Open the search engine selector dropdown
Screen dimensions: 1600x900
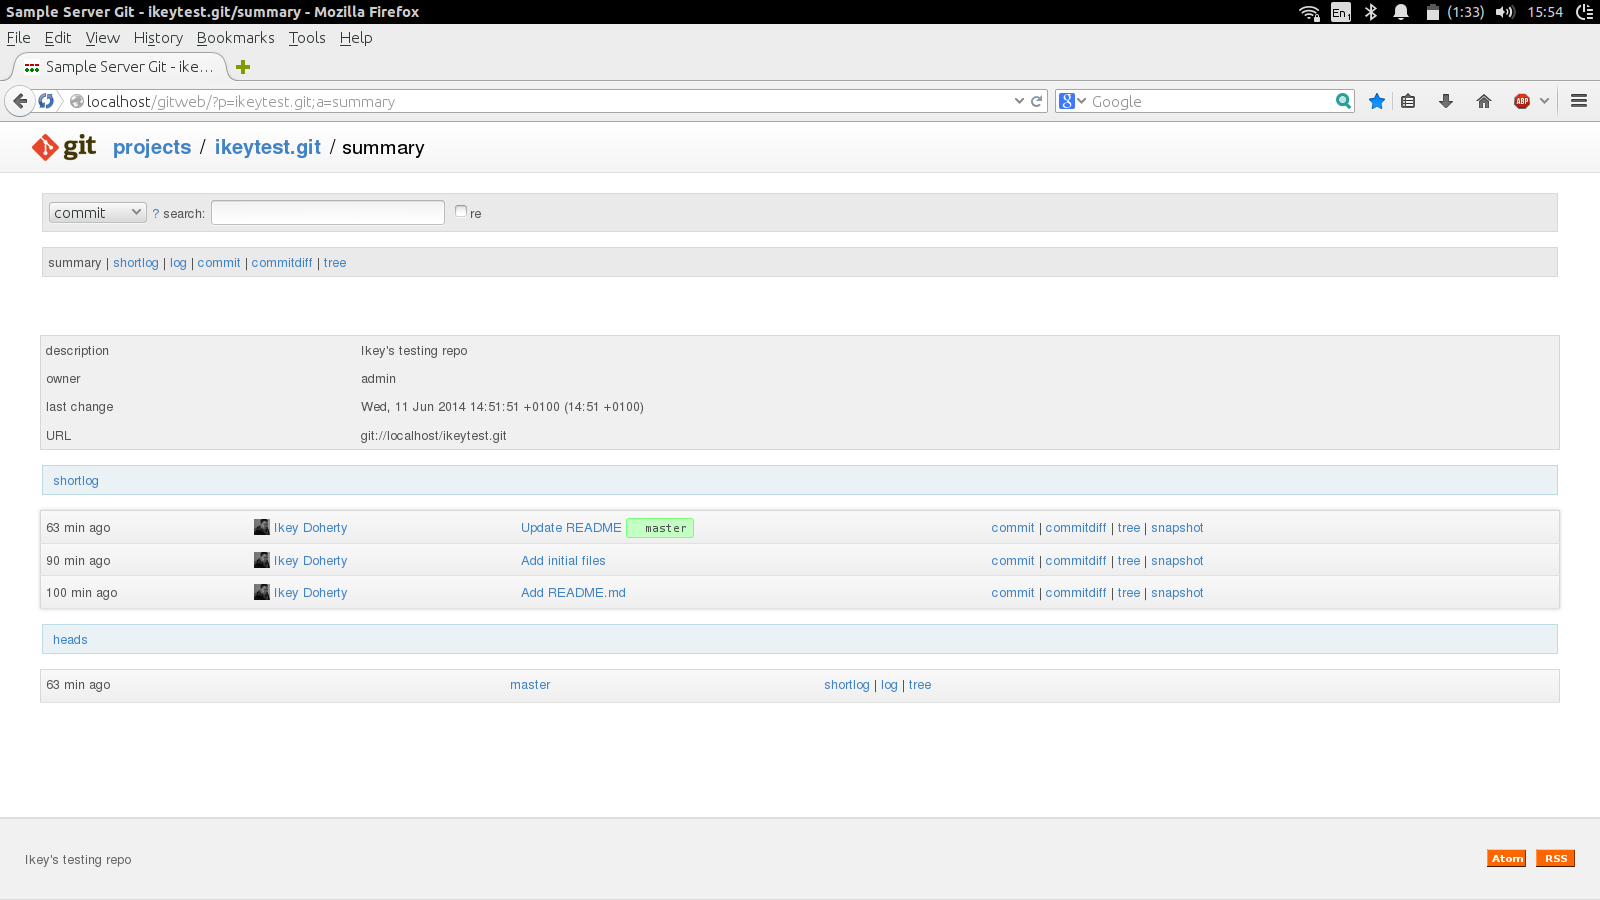coord(1072,101)
